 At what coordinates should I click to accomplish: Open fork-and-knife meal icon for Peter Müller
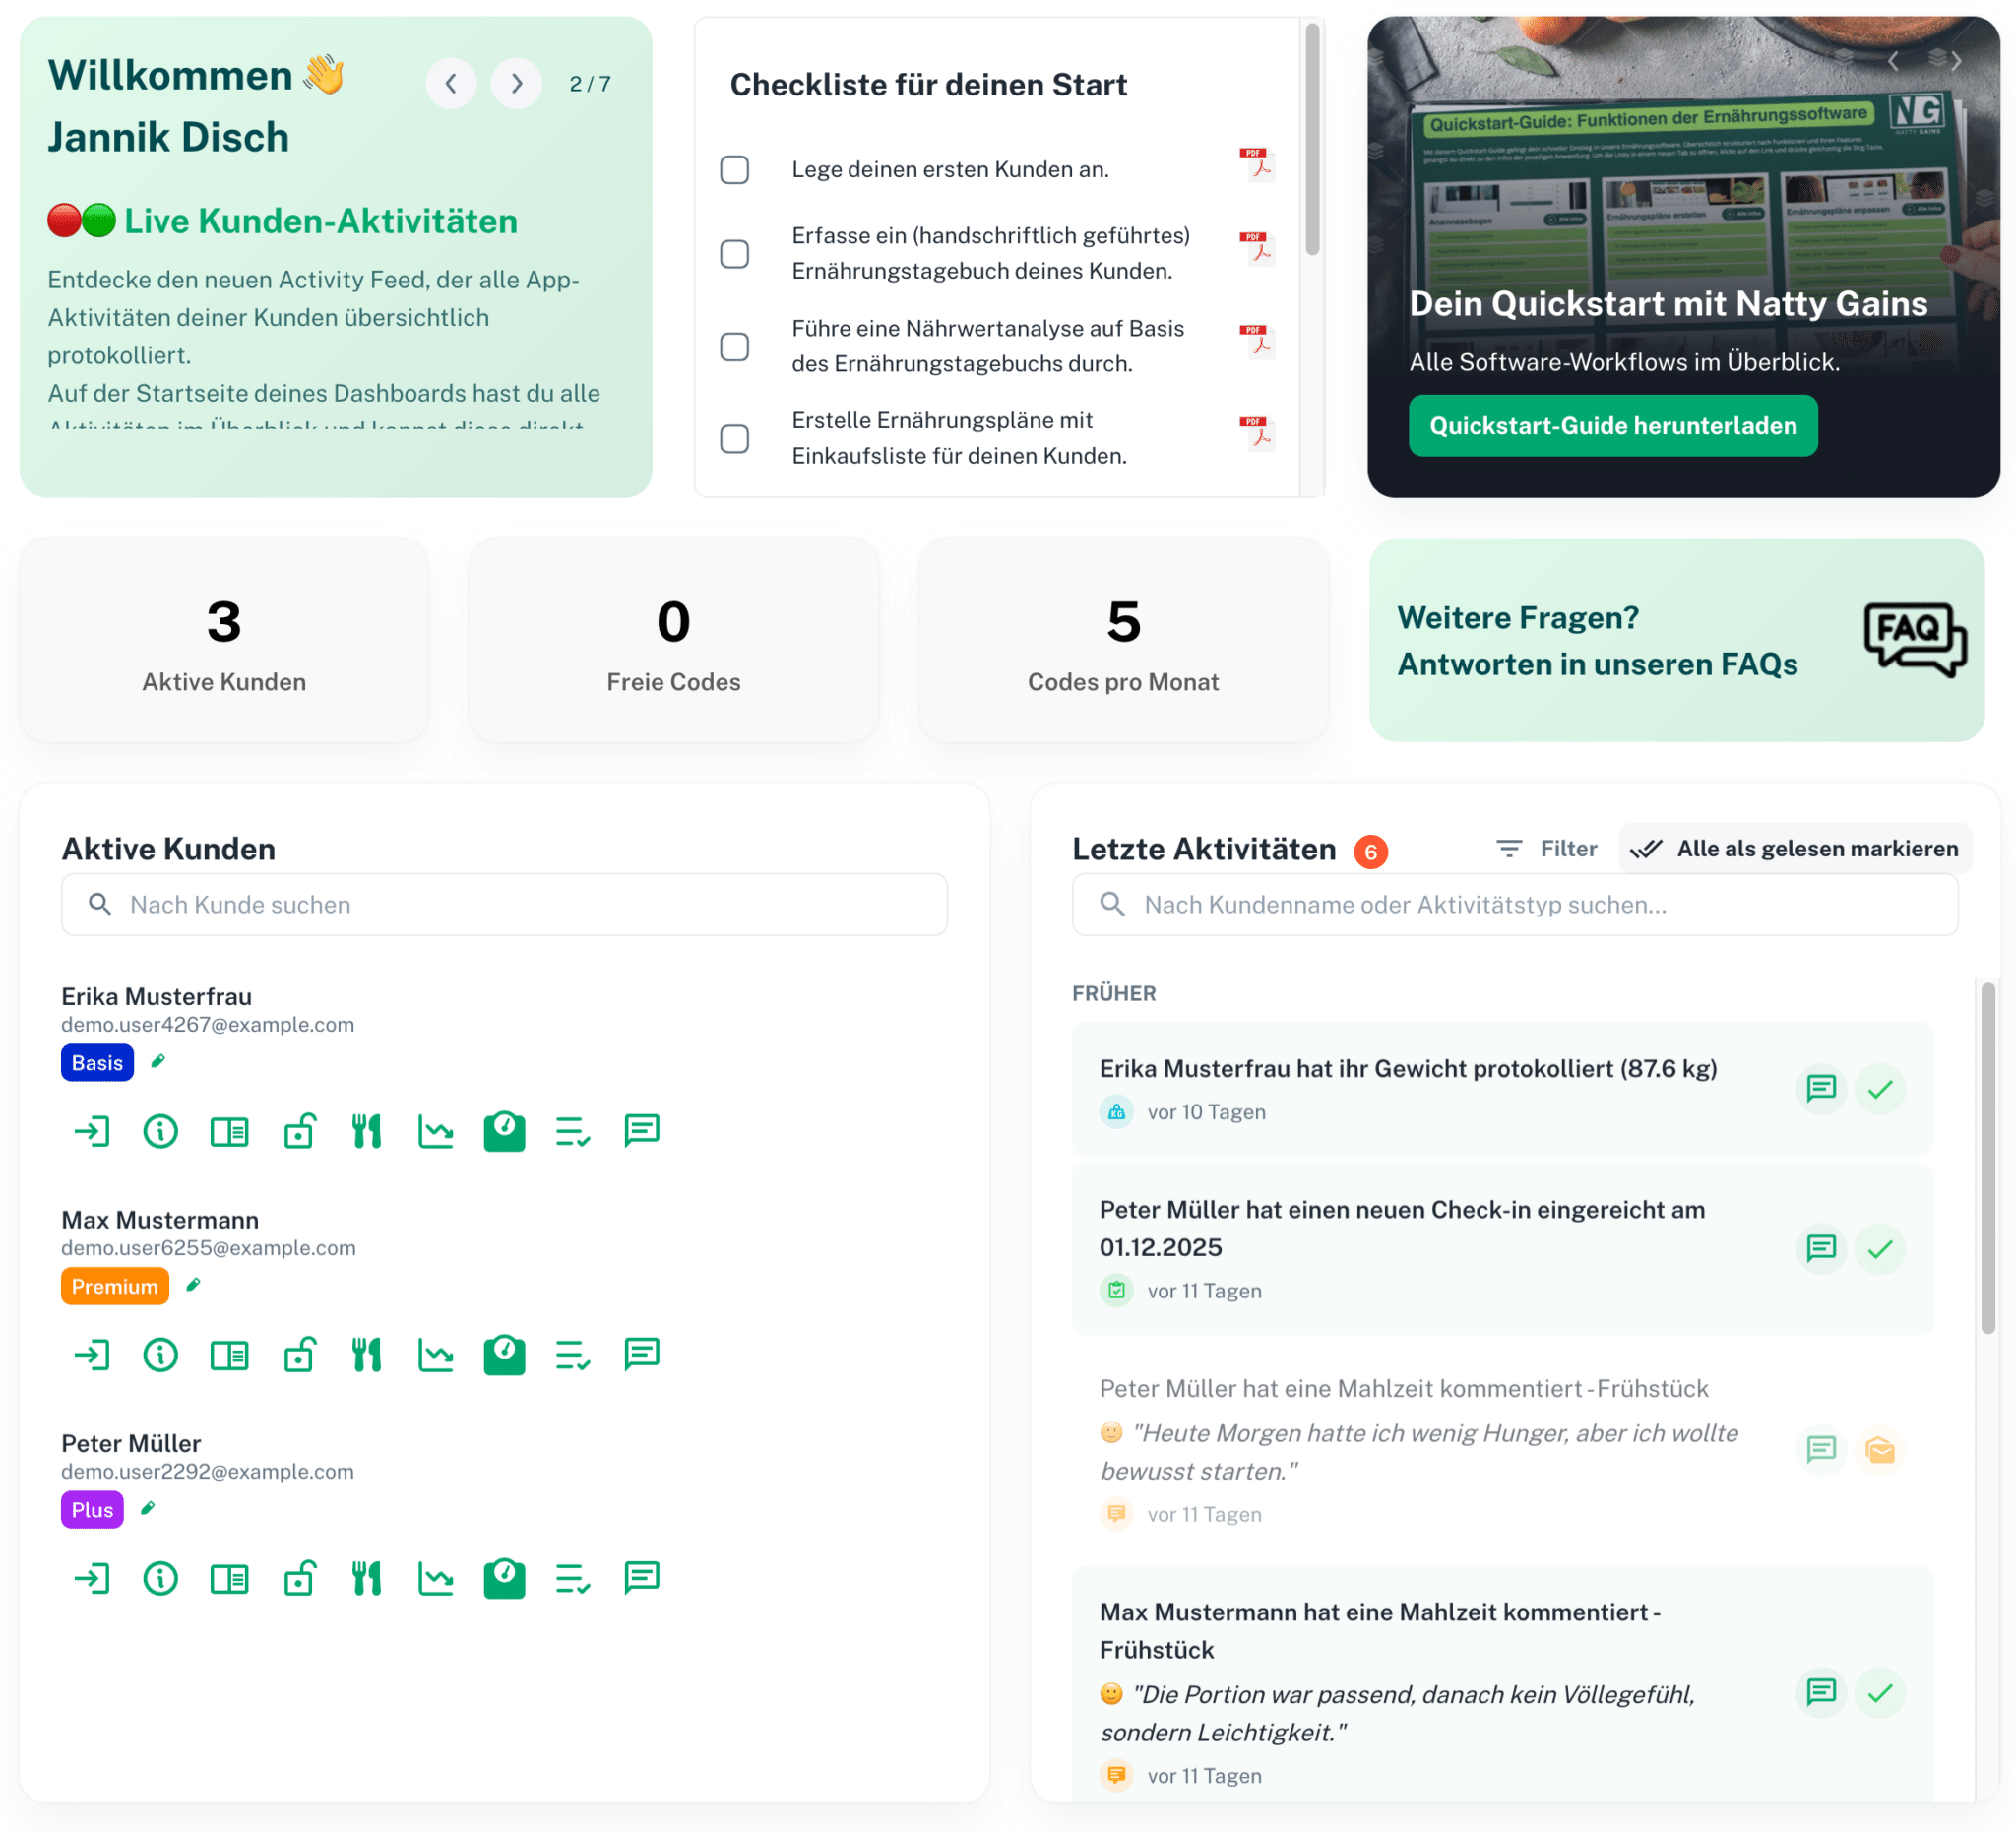pos(366,1578)
